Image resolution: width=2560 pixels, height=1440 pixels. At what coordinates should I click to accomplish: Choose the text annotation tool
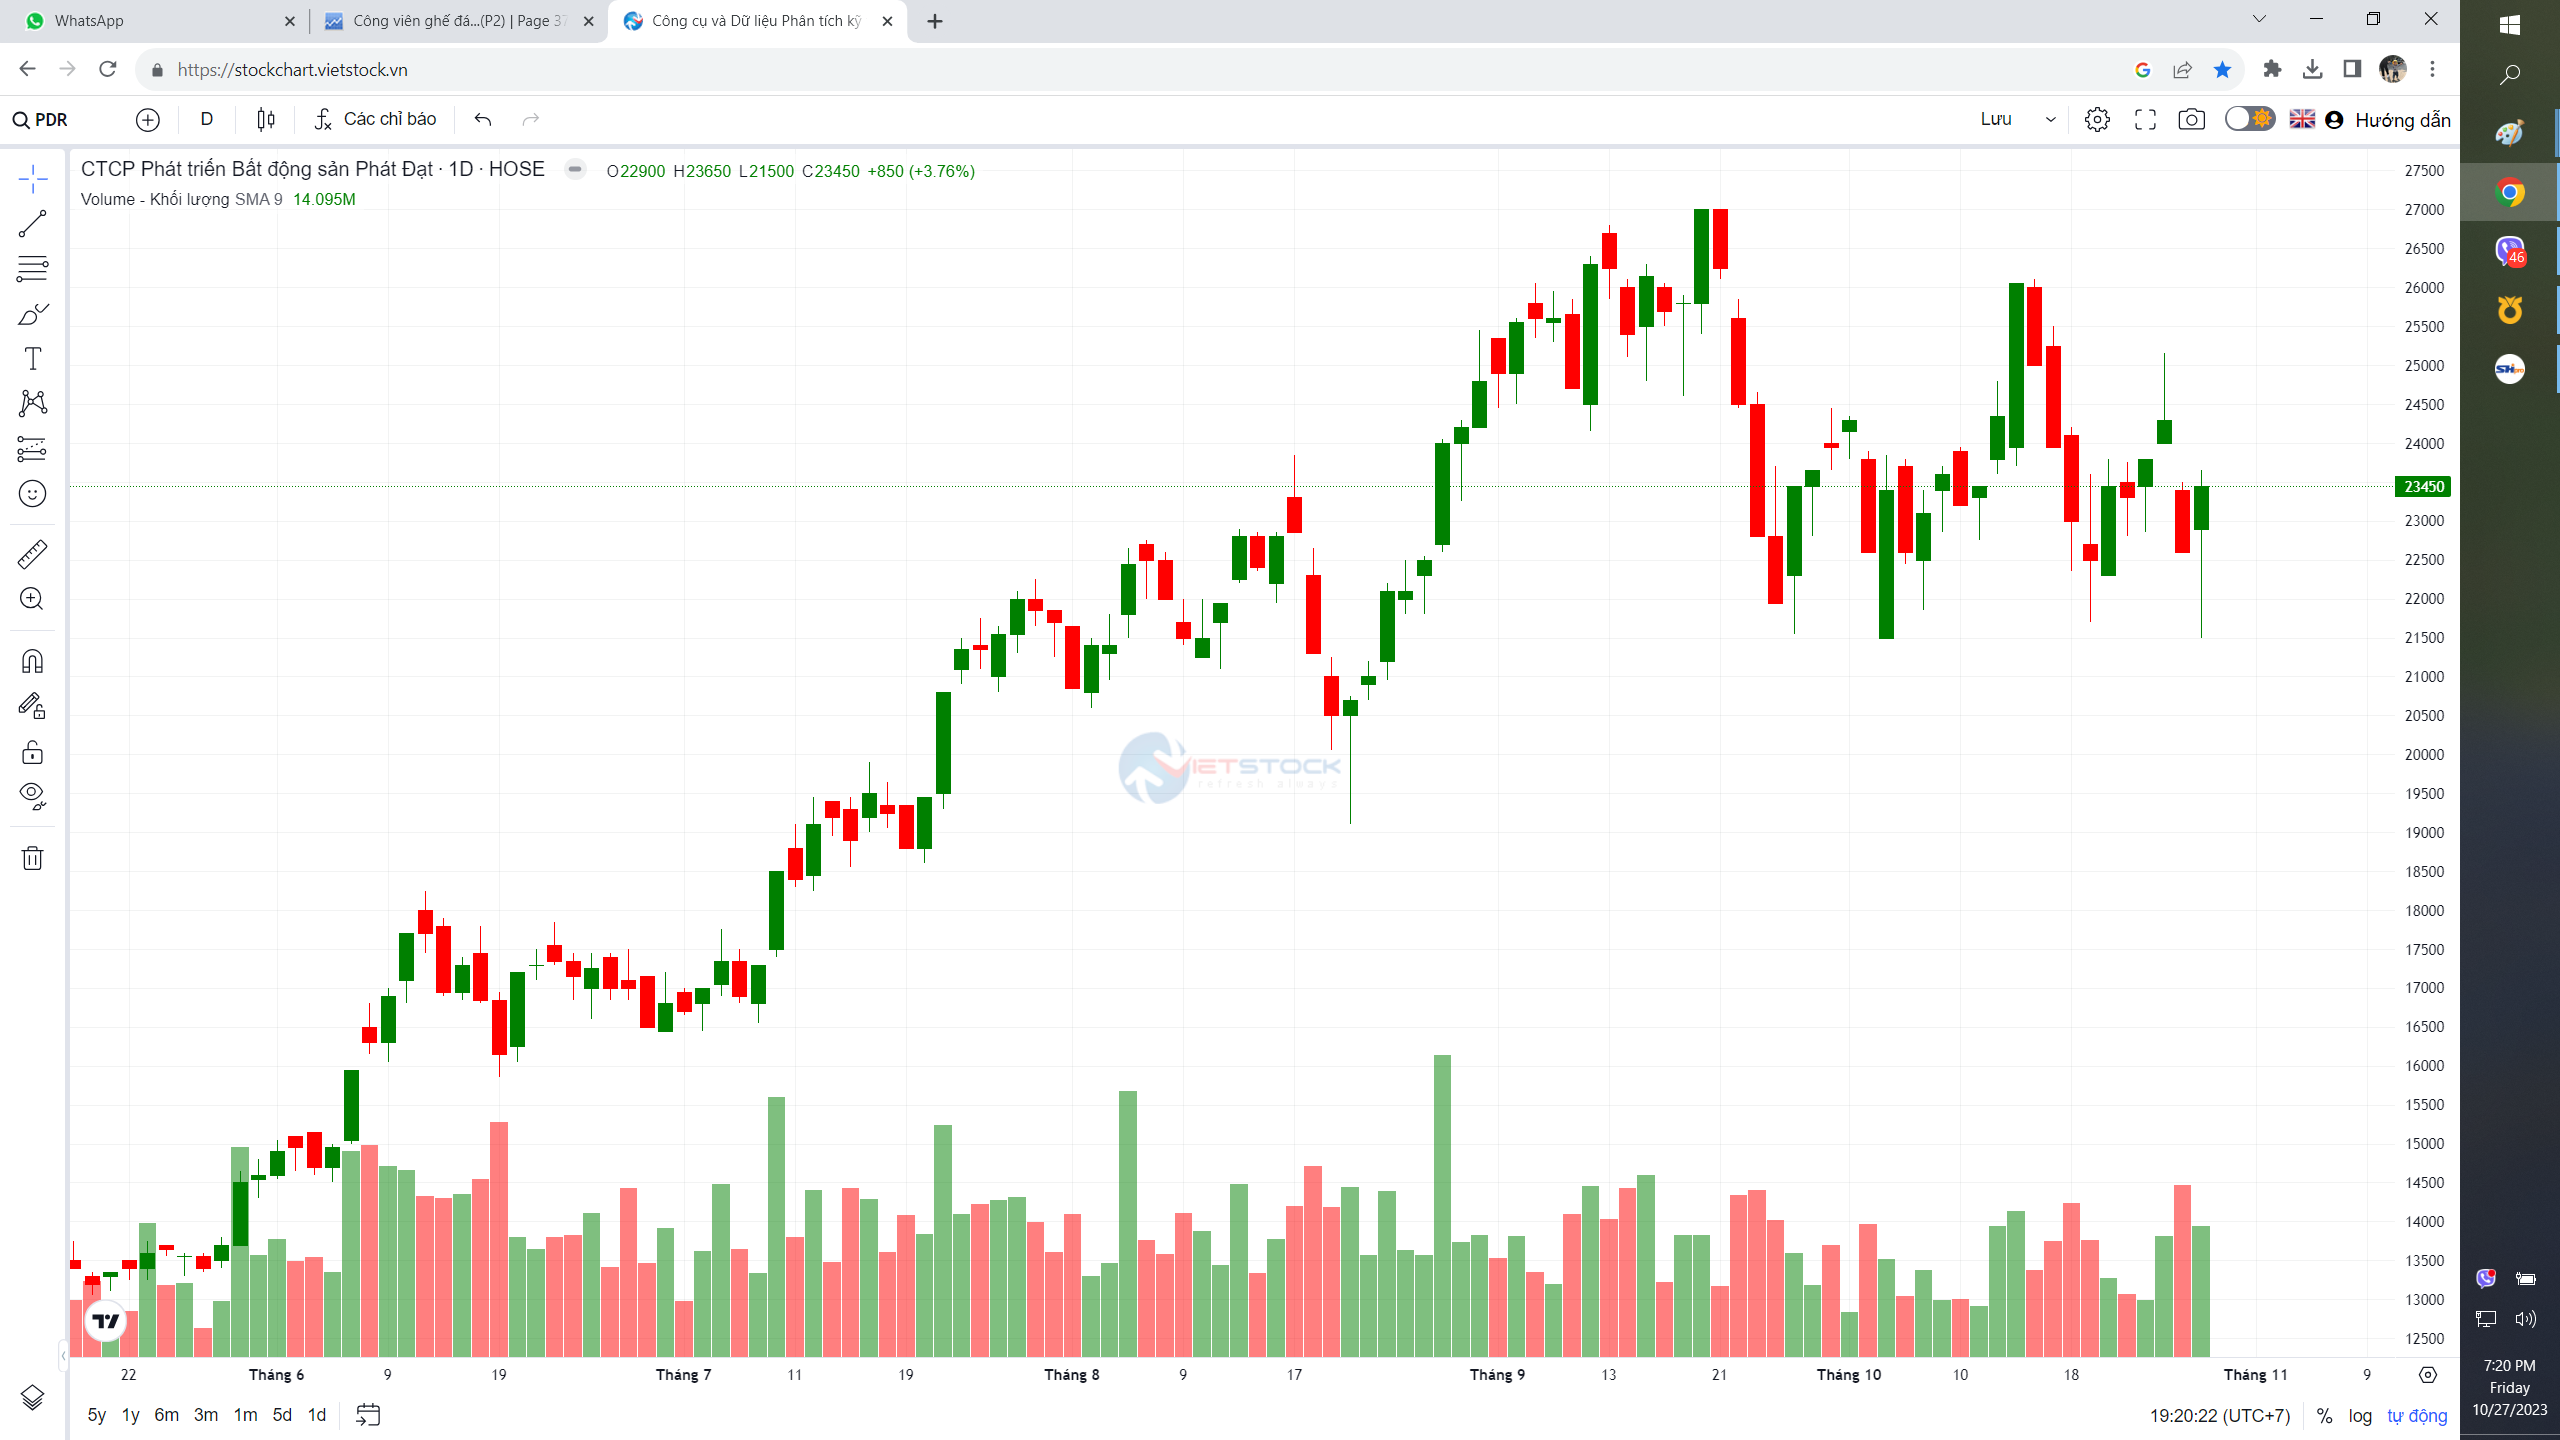[32, 358]
